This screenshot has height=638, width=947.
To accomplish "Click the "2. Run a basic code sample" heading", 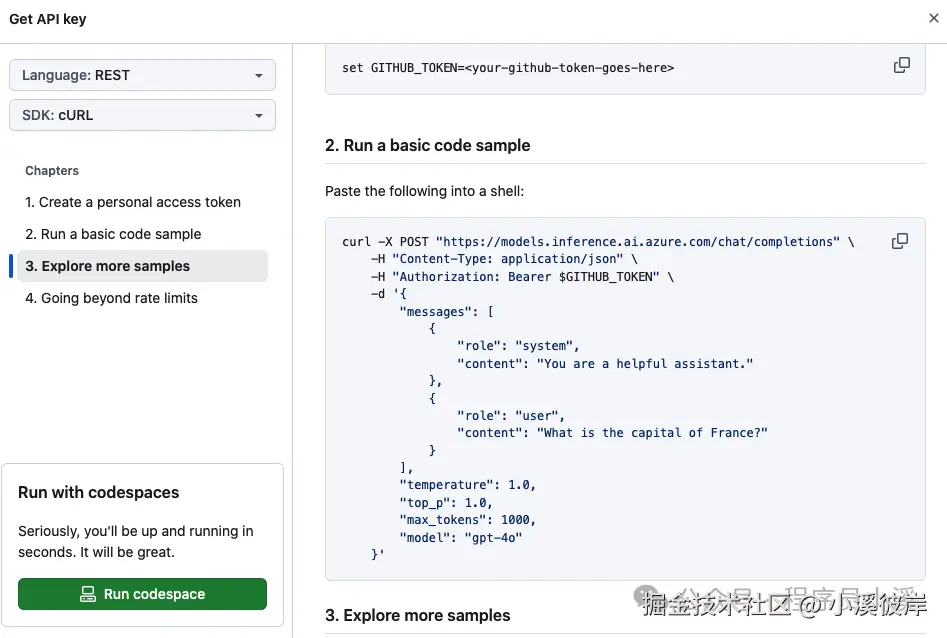I will tap(428, 145).
